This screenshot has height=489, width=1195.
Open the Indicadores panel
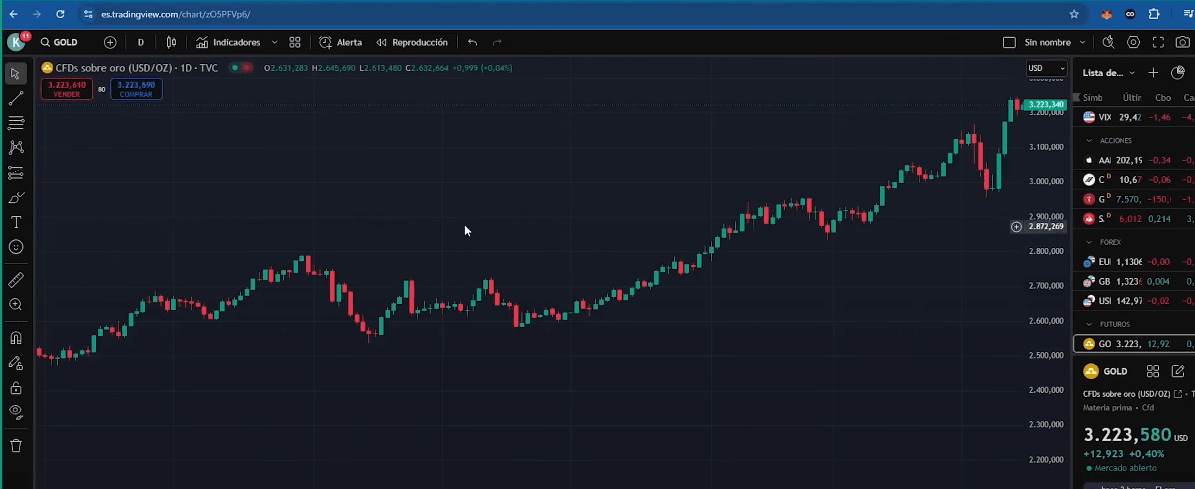228,43
